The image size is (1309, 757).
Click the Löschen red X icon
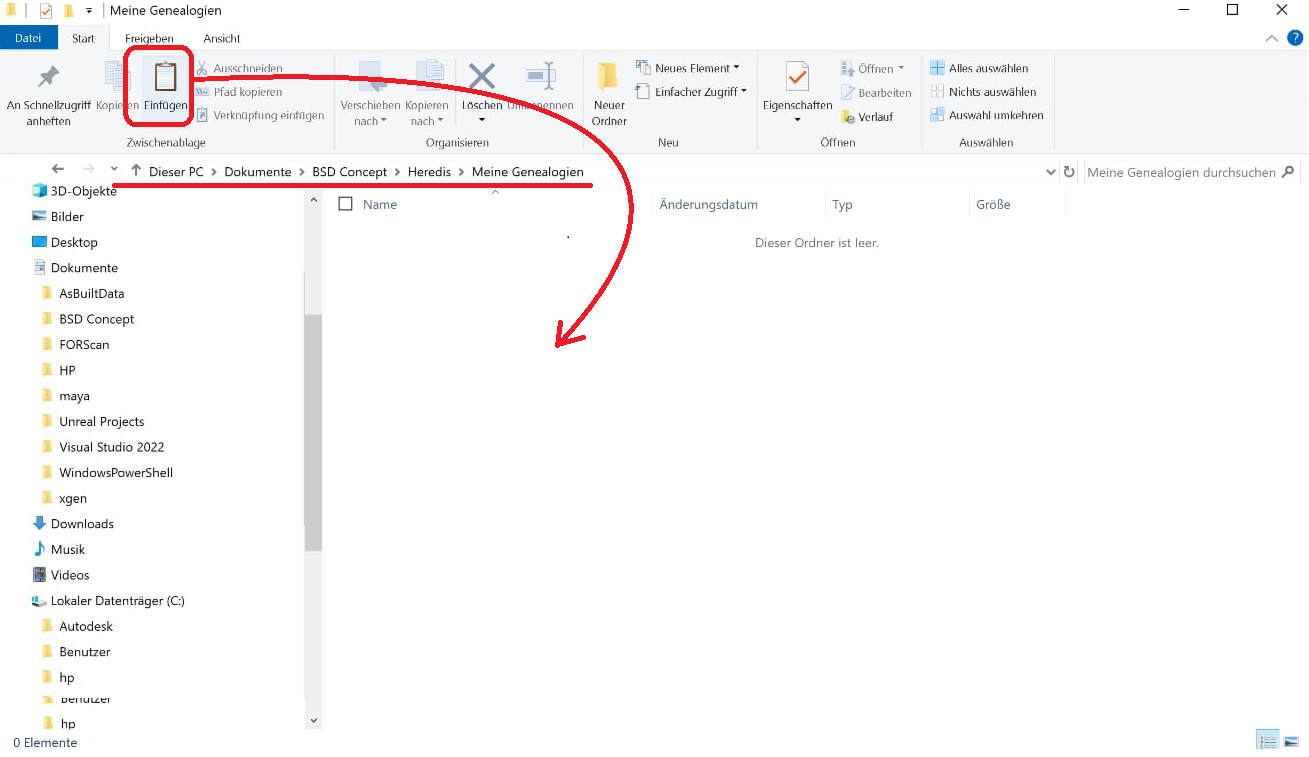(x=482, y=77)
